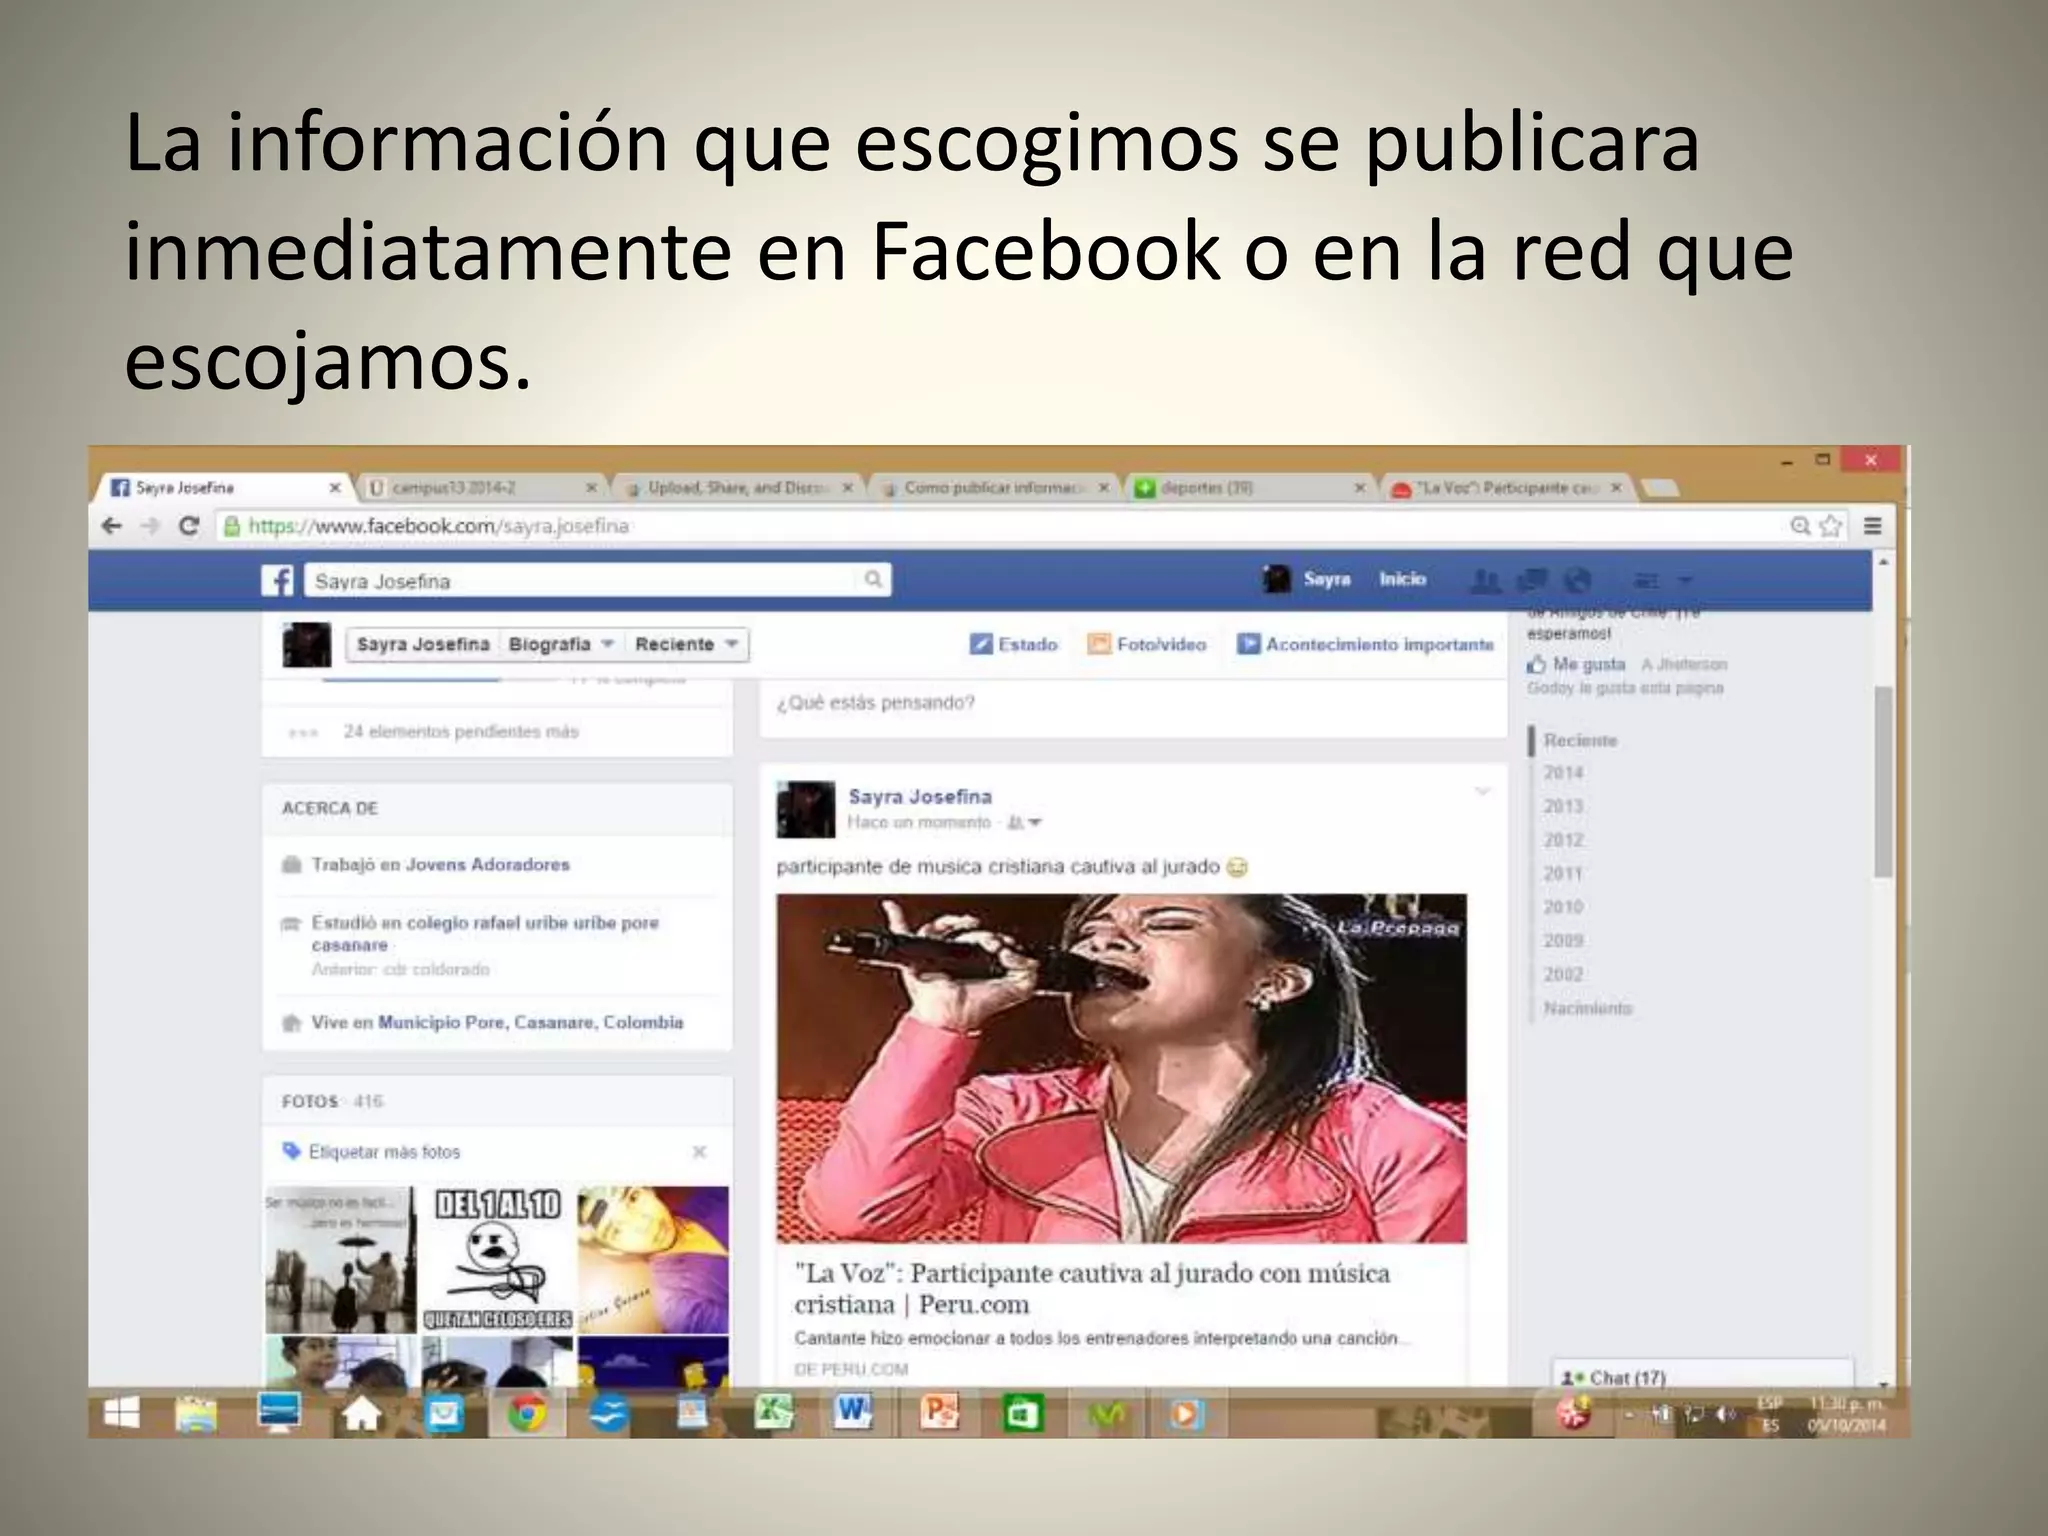Close the deportes (39) tab
Viewport: 2048px width, 1536px height.
coord(1359,488)
